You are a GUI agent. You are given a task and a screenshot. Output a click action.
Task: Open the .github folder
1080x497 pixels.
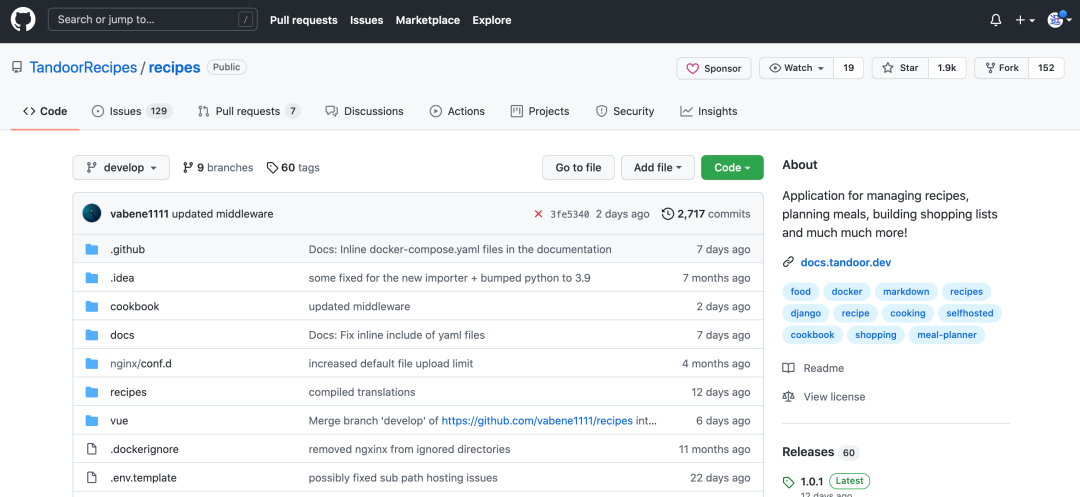[x=127, y=249]
